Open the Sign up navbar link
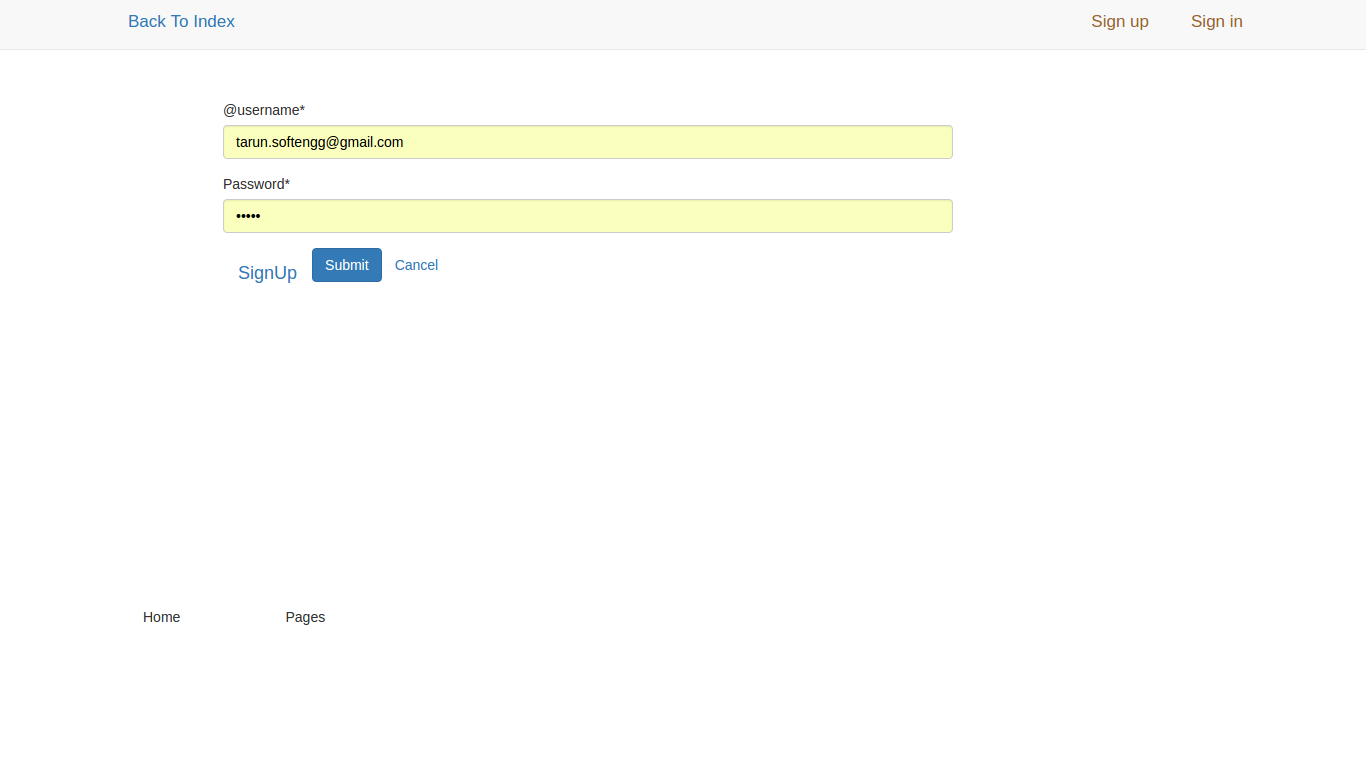Viewport: 1366px width, 768px height. pyautogui.click(x=1120, y=22)
